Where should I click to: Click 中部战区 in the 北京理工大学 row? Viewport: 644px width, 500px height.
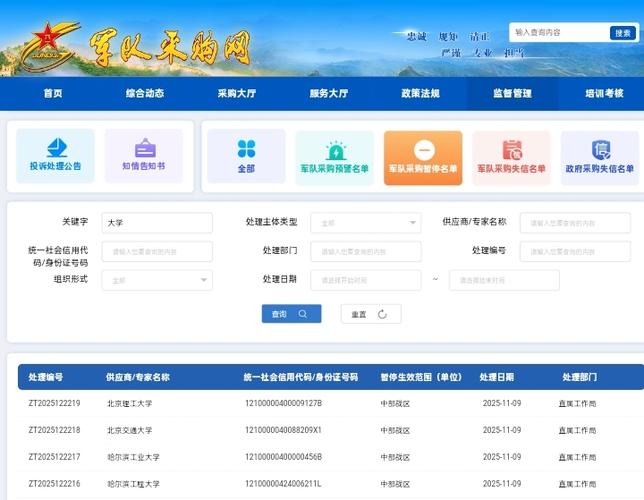(x=395, y=403)
